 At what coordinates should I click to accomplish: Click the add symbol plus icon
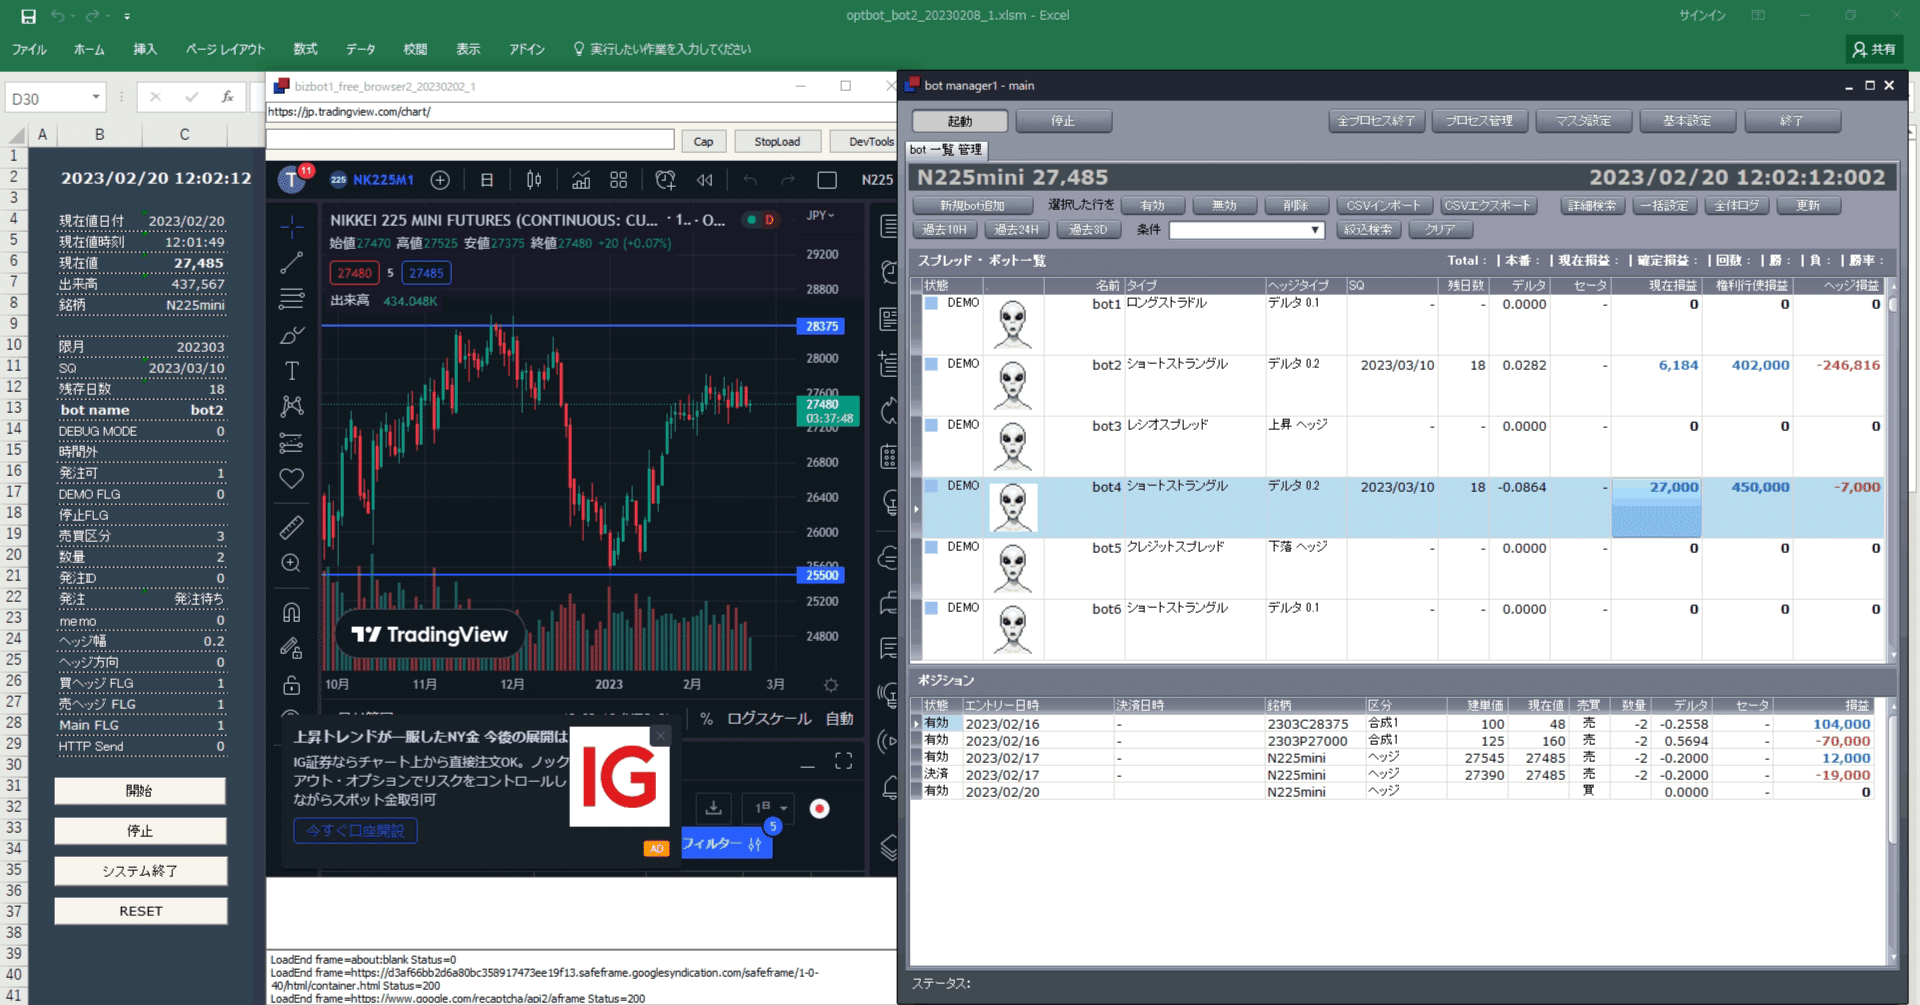[440, 180]
